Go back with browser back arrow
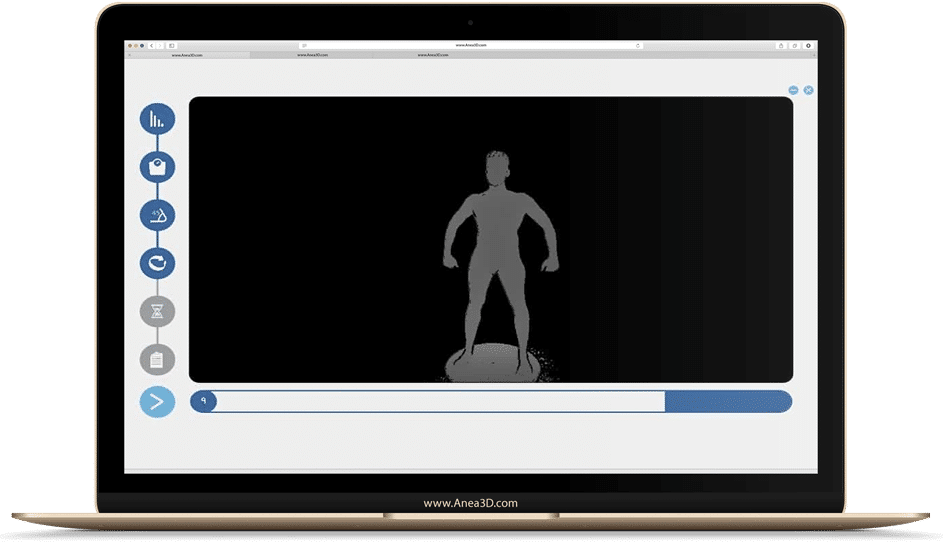 pos(152,46)
